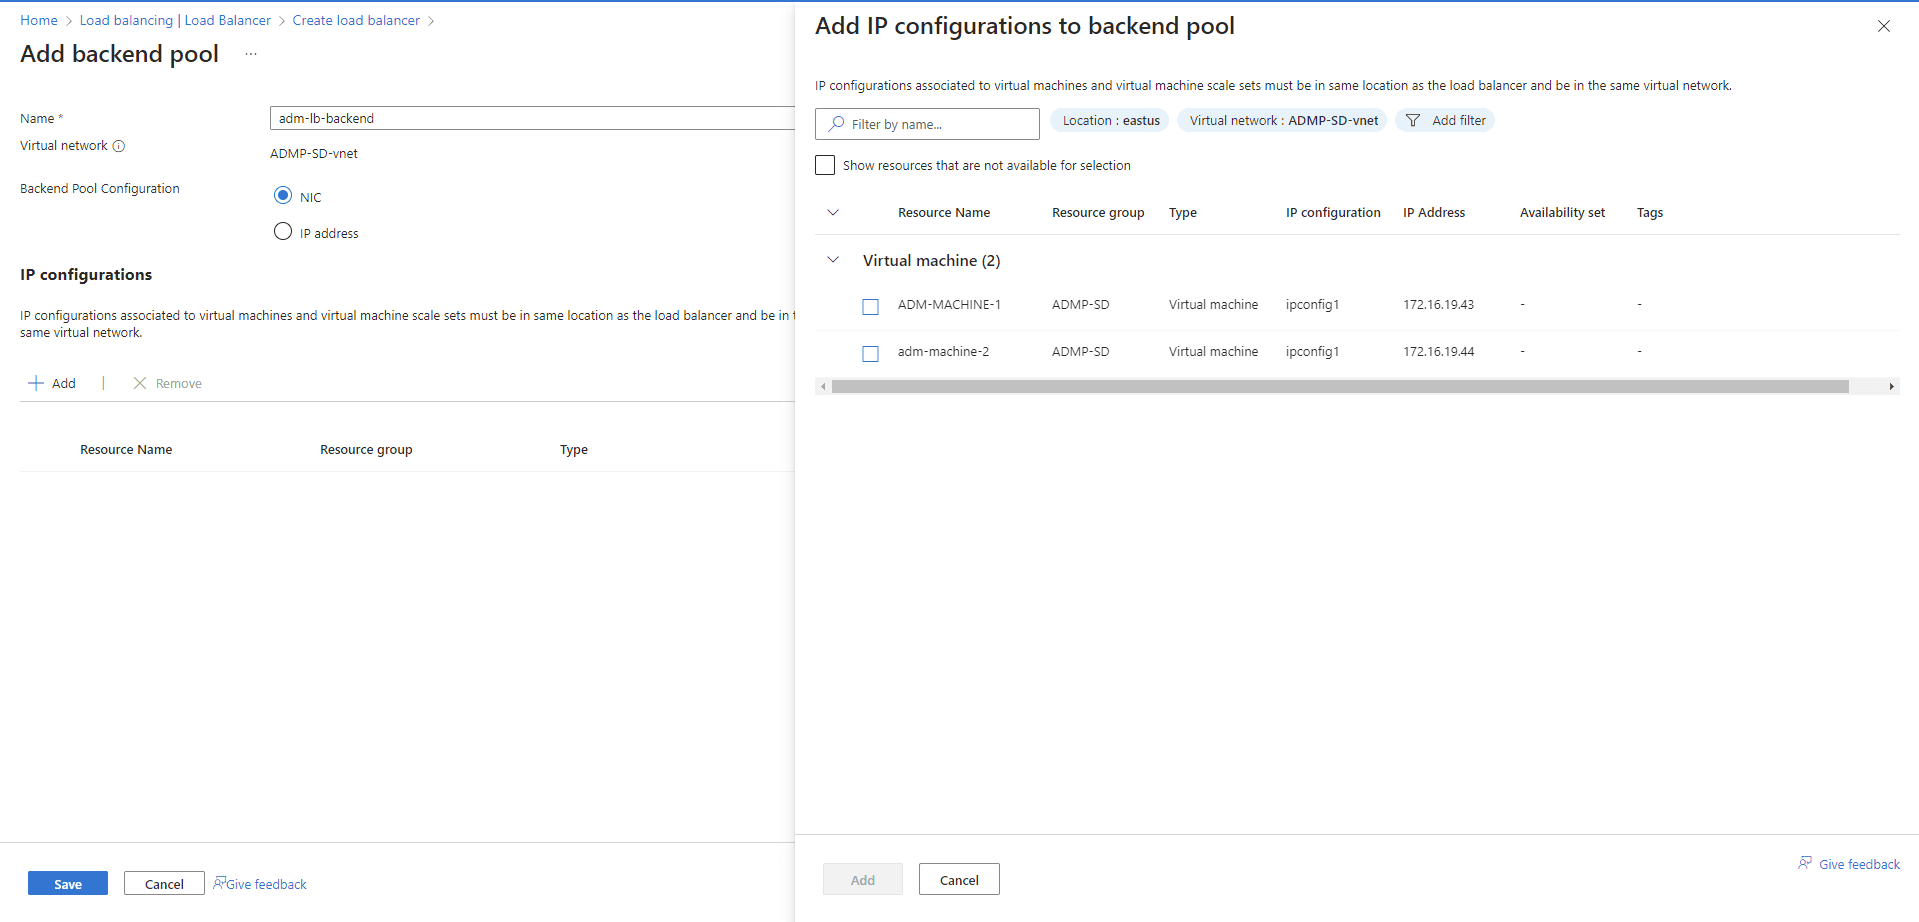Collapse the Virtual machine (2) group

tap(833, 260)
